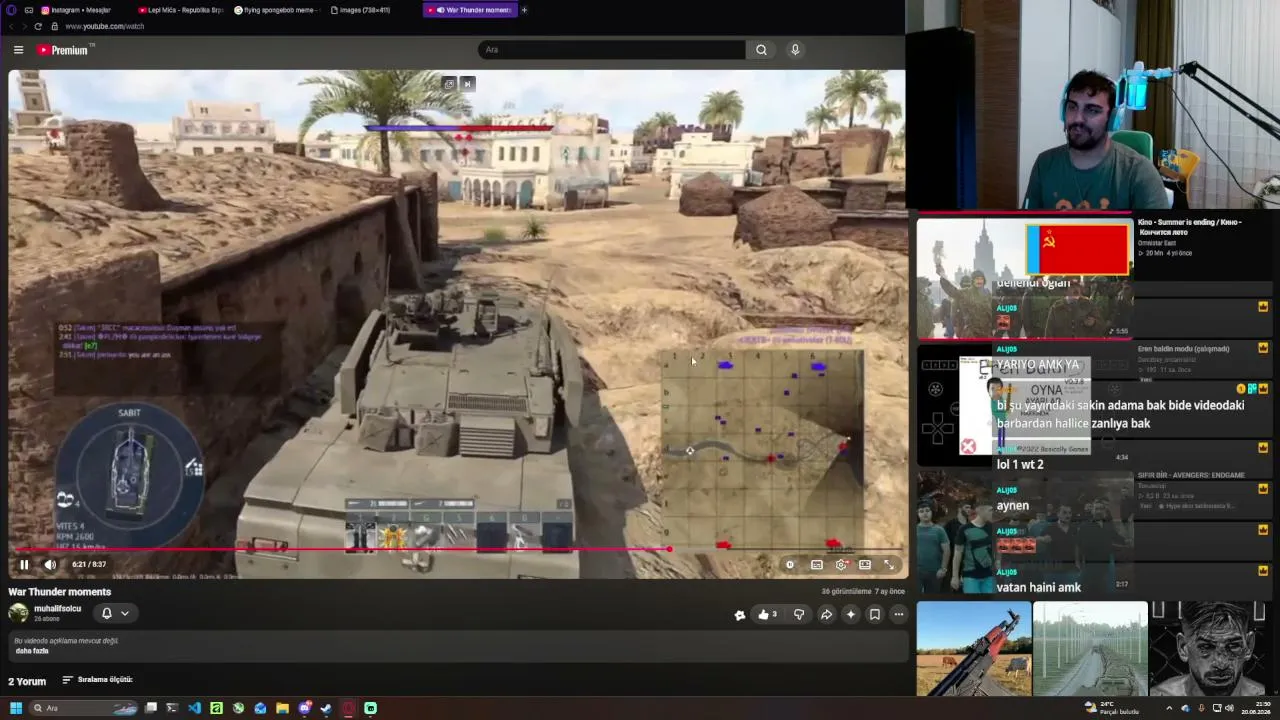Click the YouTube 'Ara' search field
This screenshot has height=720, width=1280.
pos(611,49)
